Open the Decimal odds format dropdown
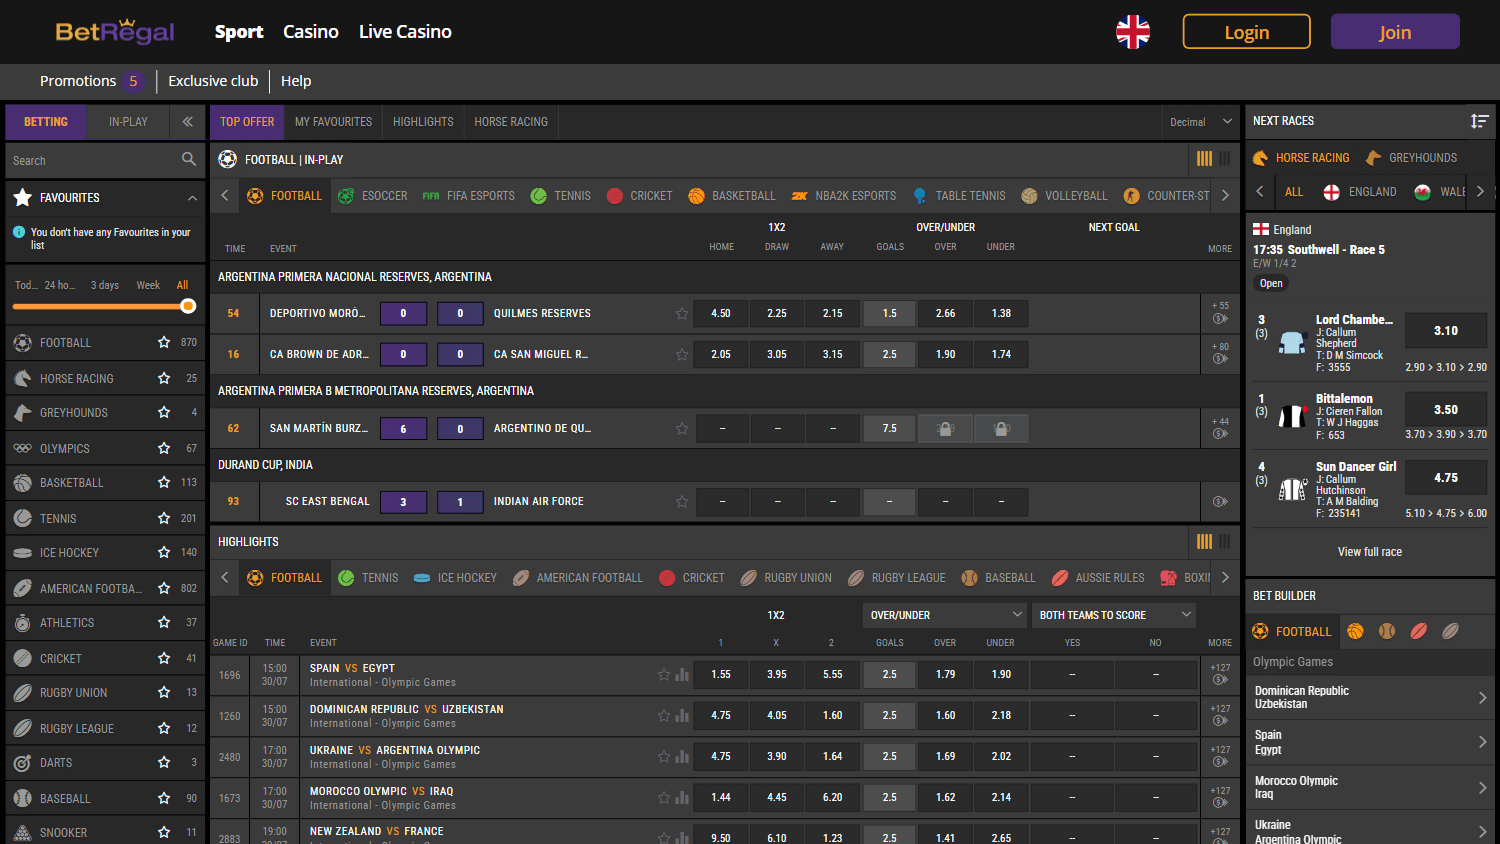This screenshot has width=1500, height=844. point(1200,122)
